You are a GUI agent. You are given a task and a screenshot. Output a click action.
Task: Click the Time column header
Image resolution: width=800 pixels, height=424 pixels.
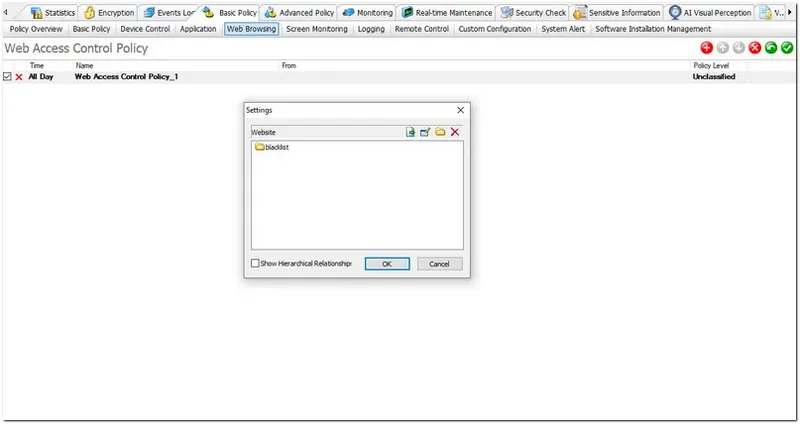tap(37, 65)
